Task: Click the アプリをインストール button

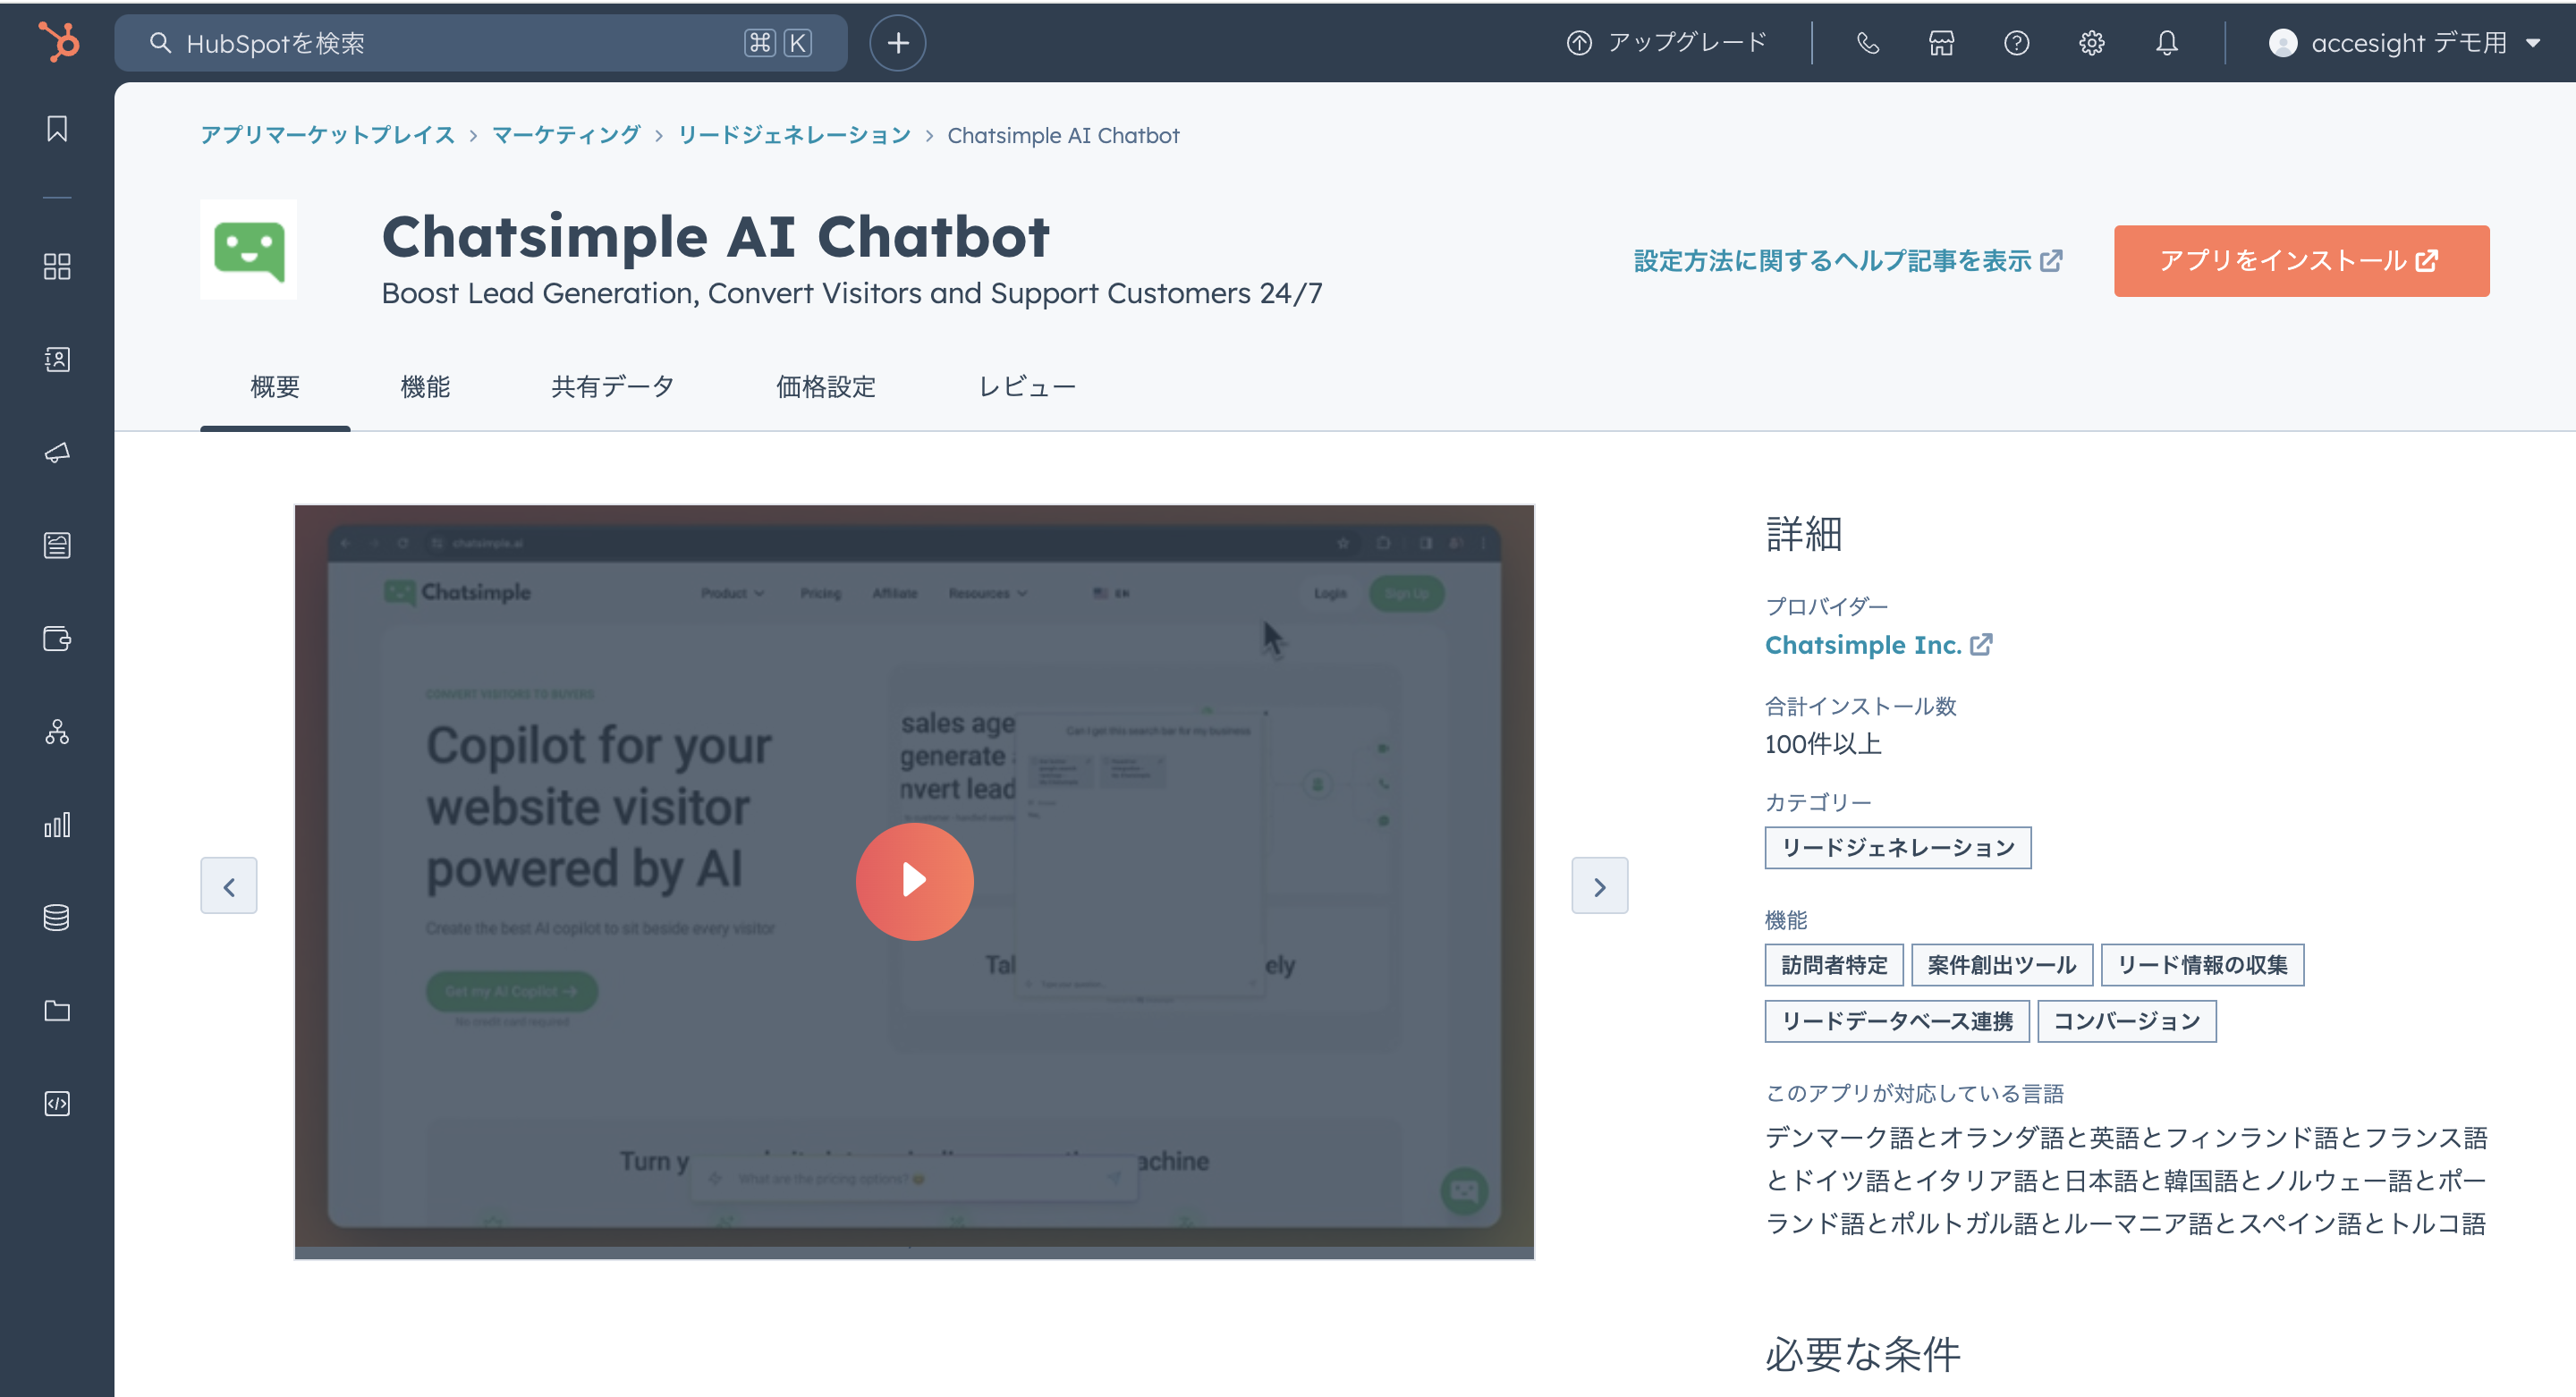Action: (x=2301, y=261)
